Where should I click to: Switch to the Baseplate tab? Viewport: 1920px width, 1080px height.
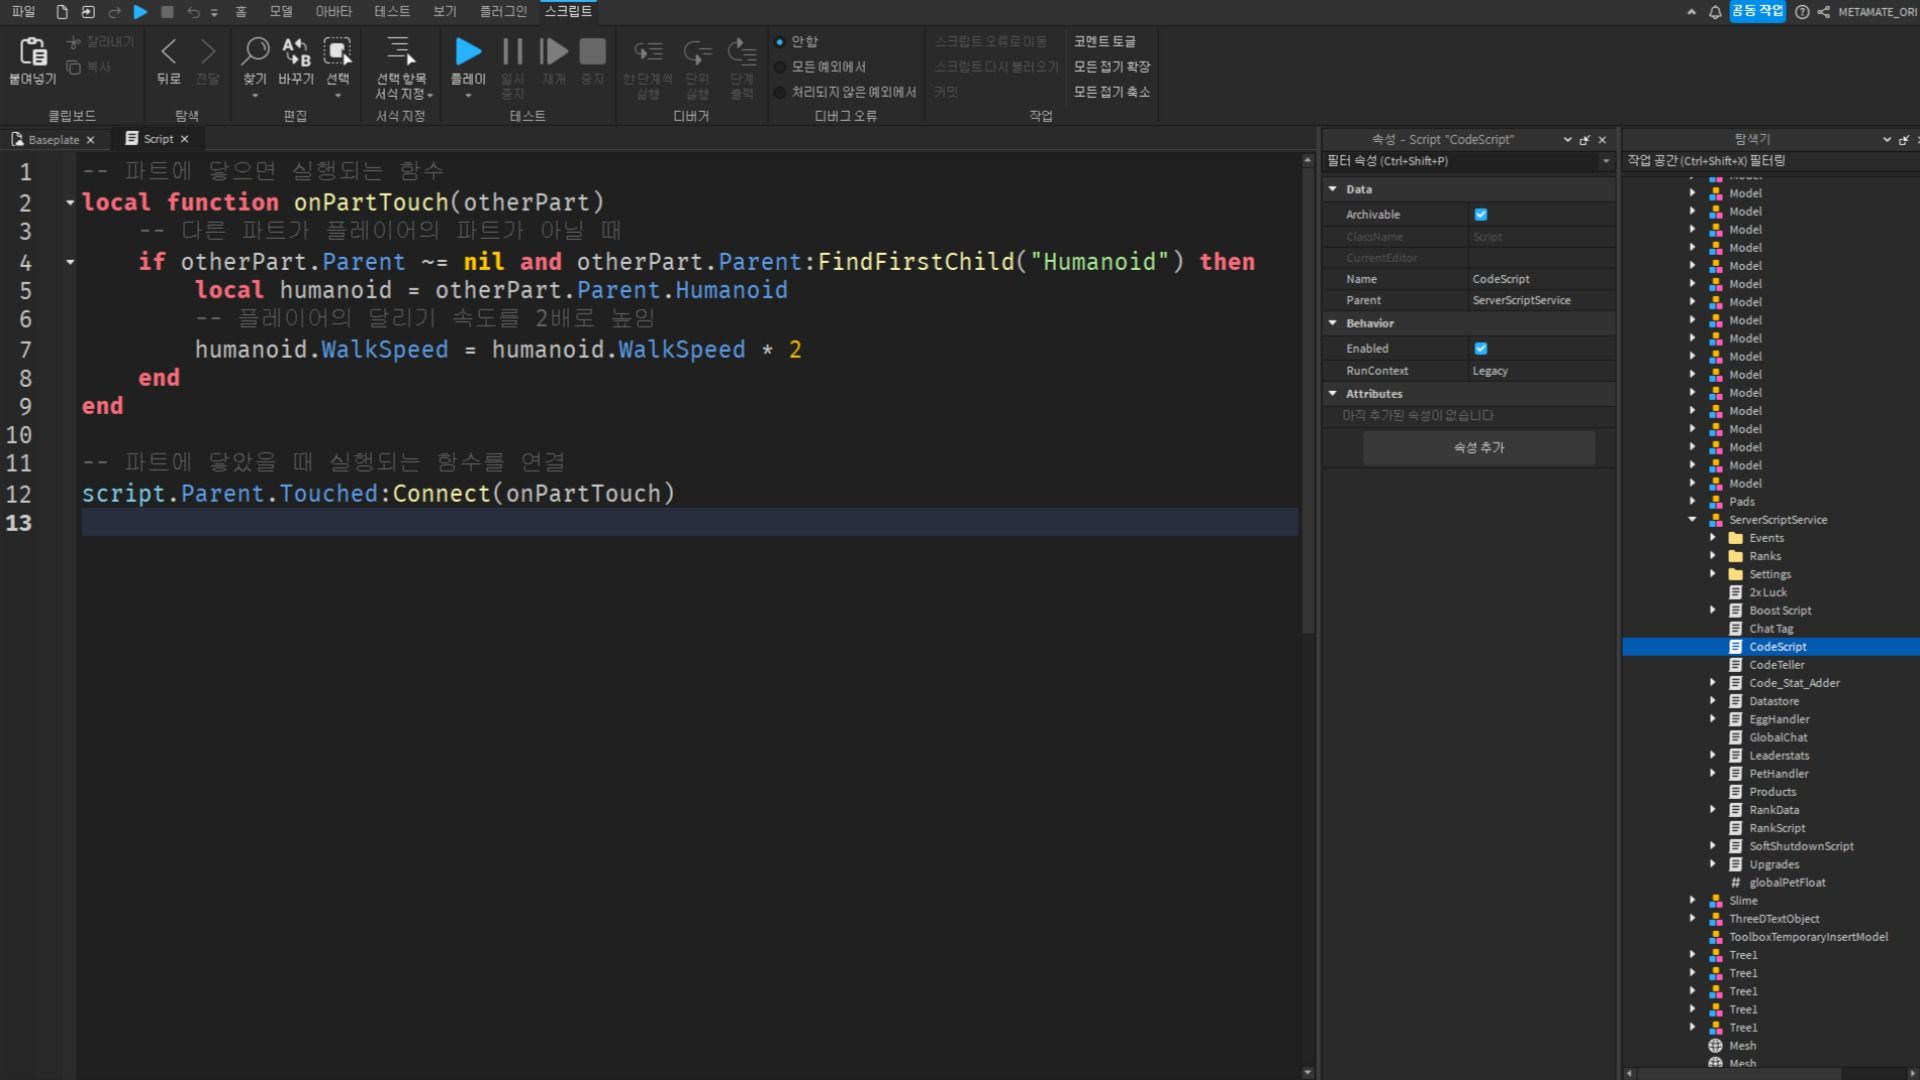click(52, 139)
